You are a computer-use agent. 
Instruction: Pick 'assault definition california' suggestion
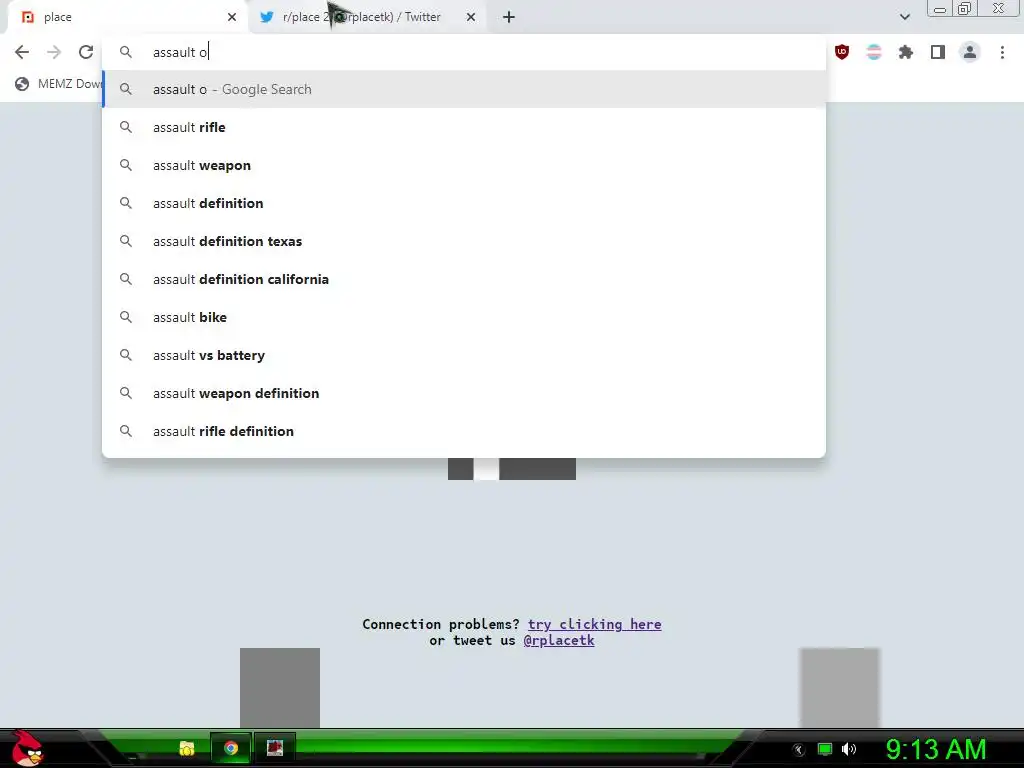point(464,279)
